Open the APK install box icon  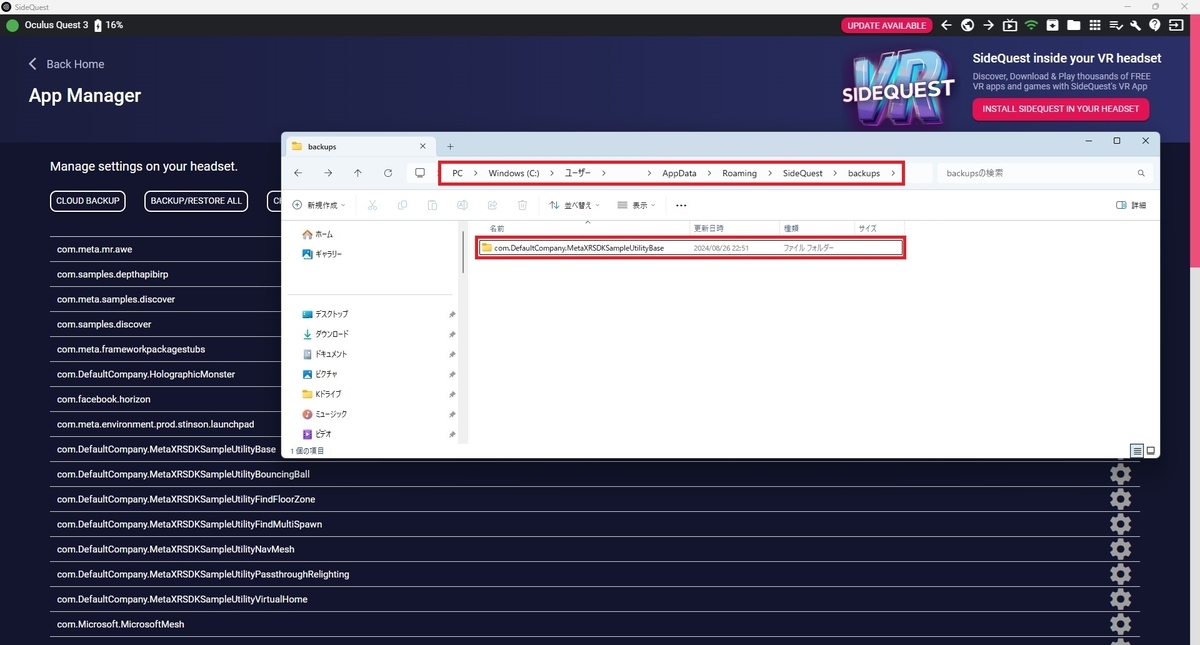pyautogui.click(x=1052, y=25)
